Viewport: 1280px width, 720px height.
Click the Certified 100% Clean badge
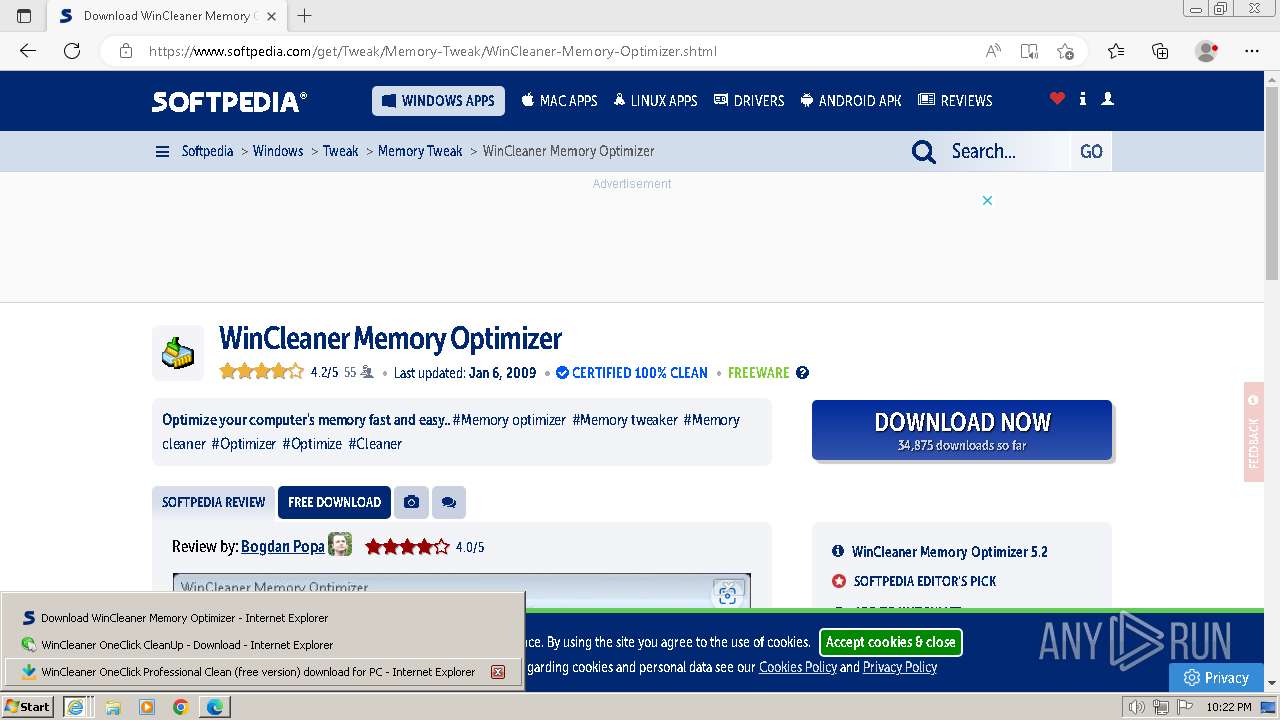tap(632, 373)
